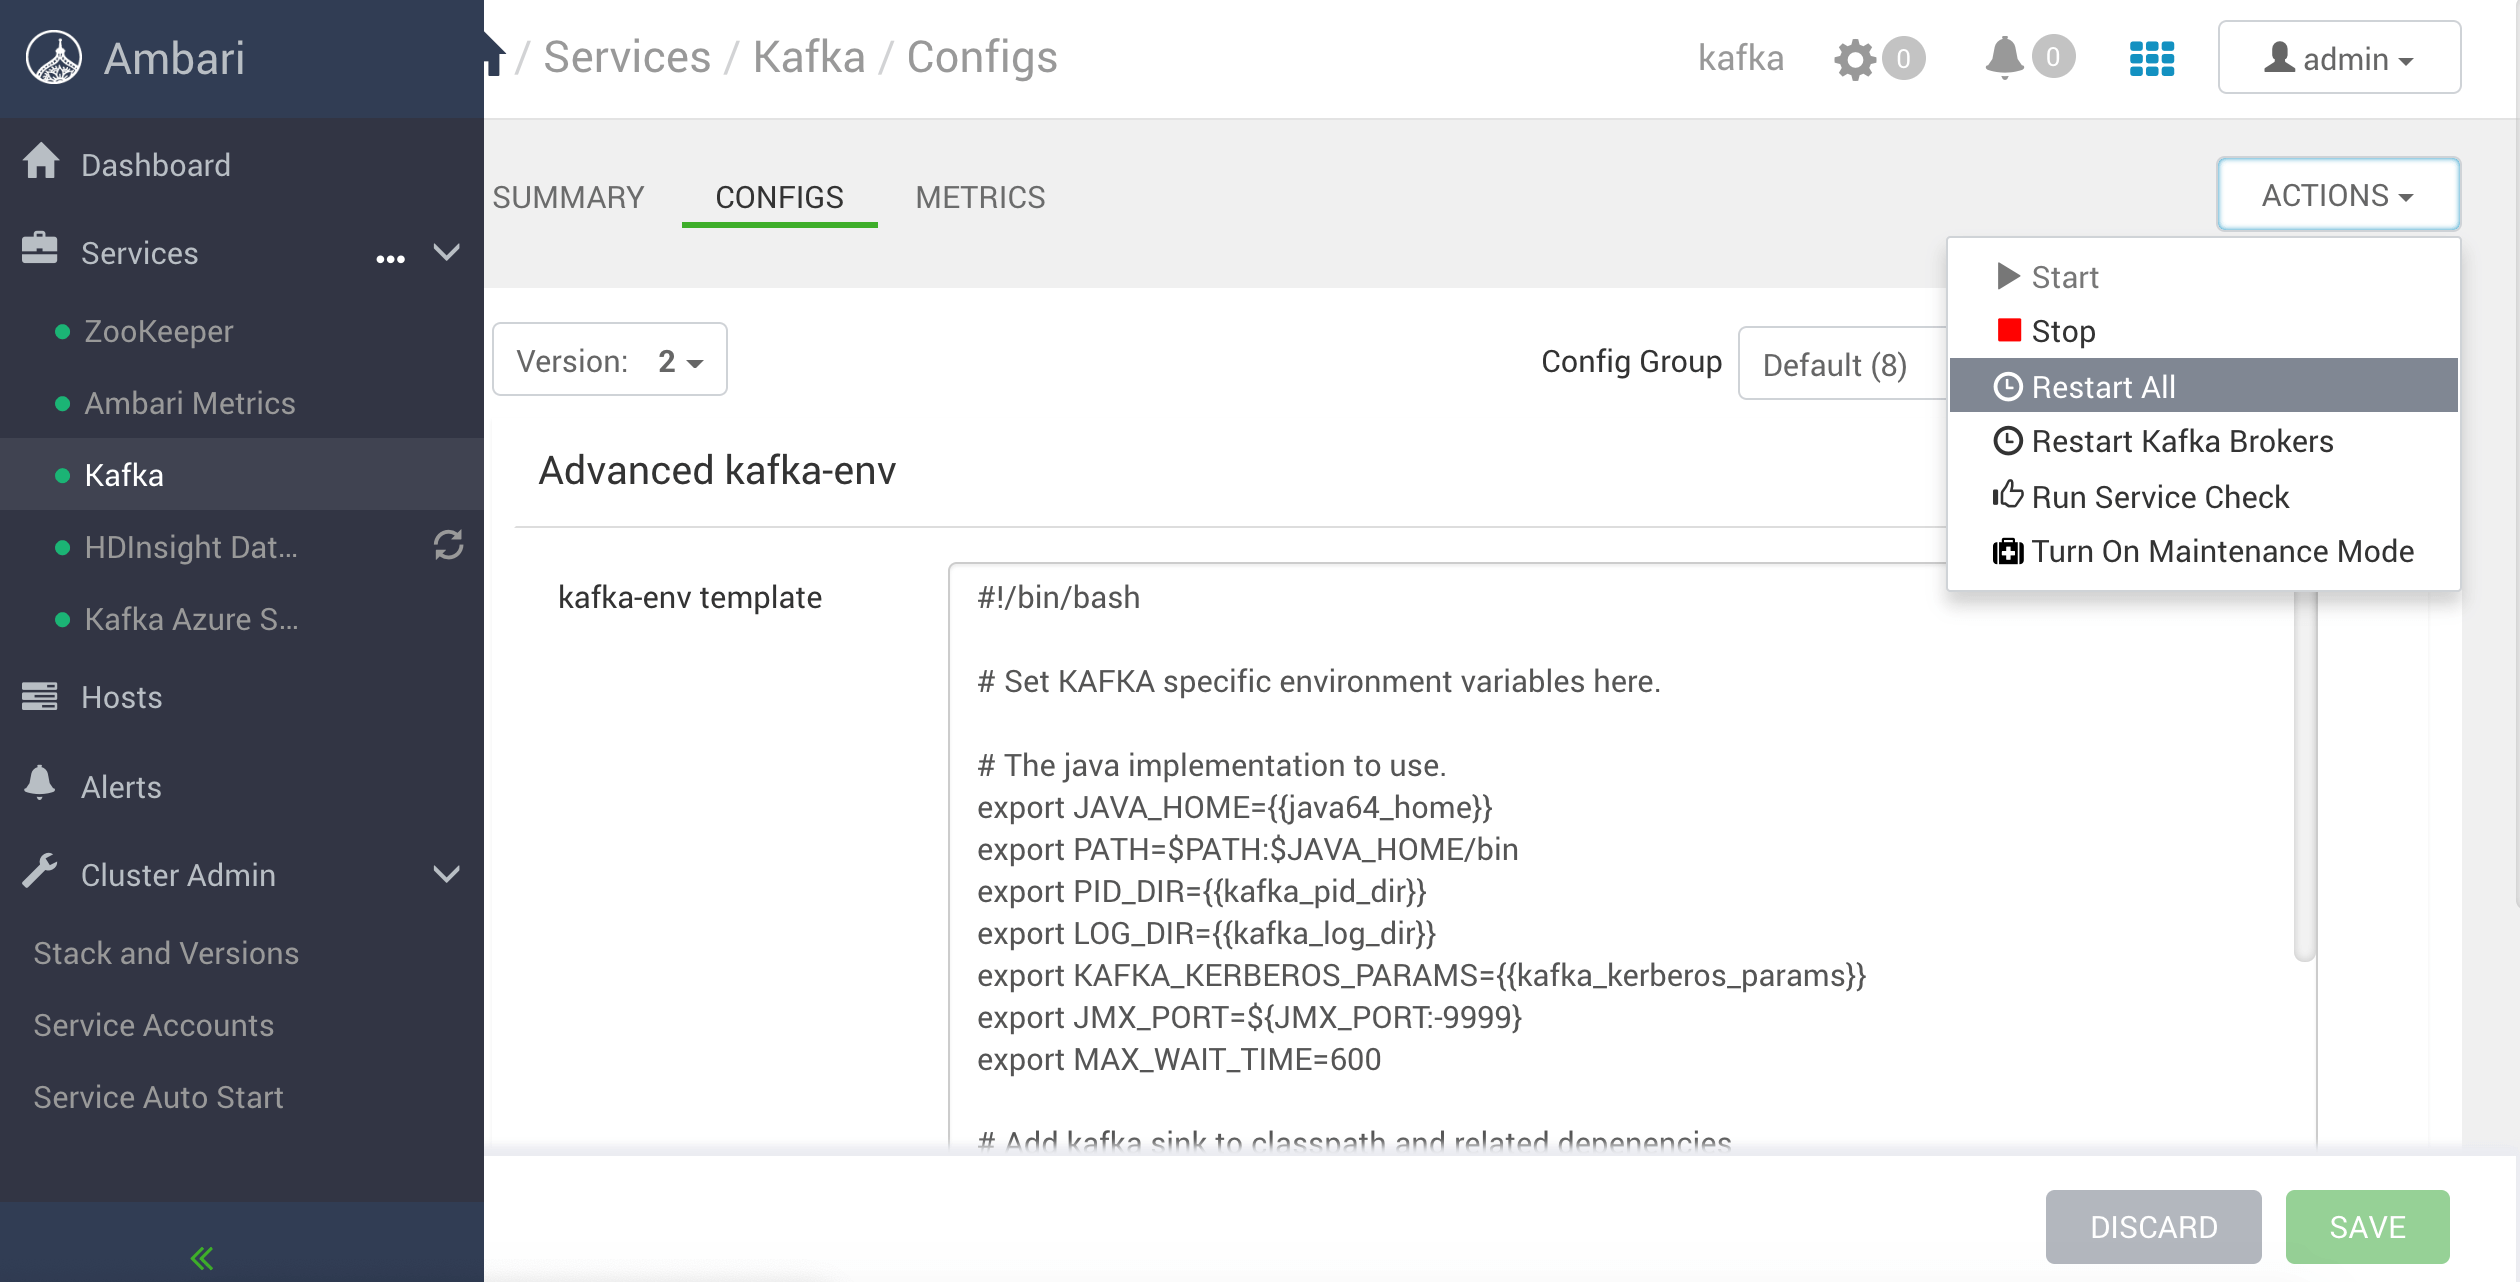2520x1282 pixels.
Task: Open the Version 2 dropdown
Action: (x=610, y=360)
